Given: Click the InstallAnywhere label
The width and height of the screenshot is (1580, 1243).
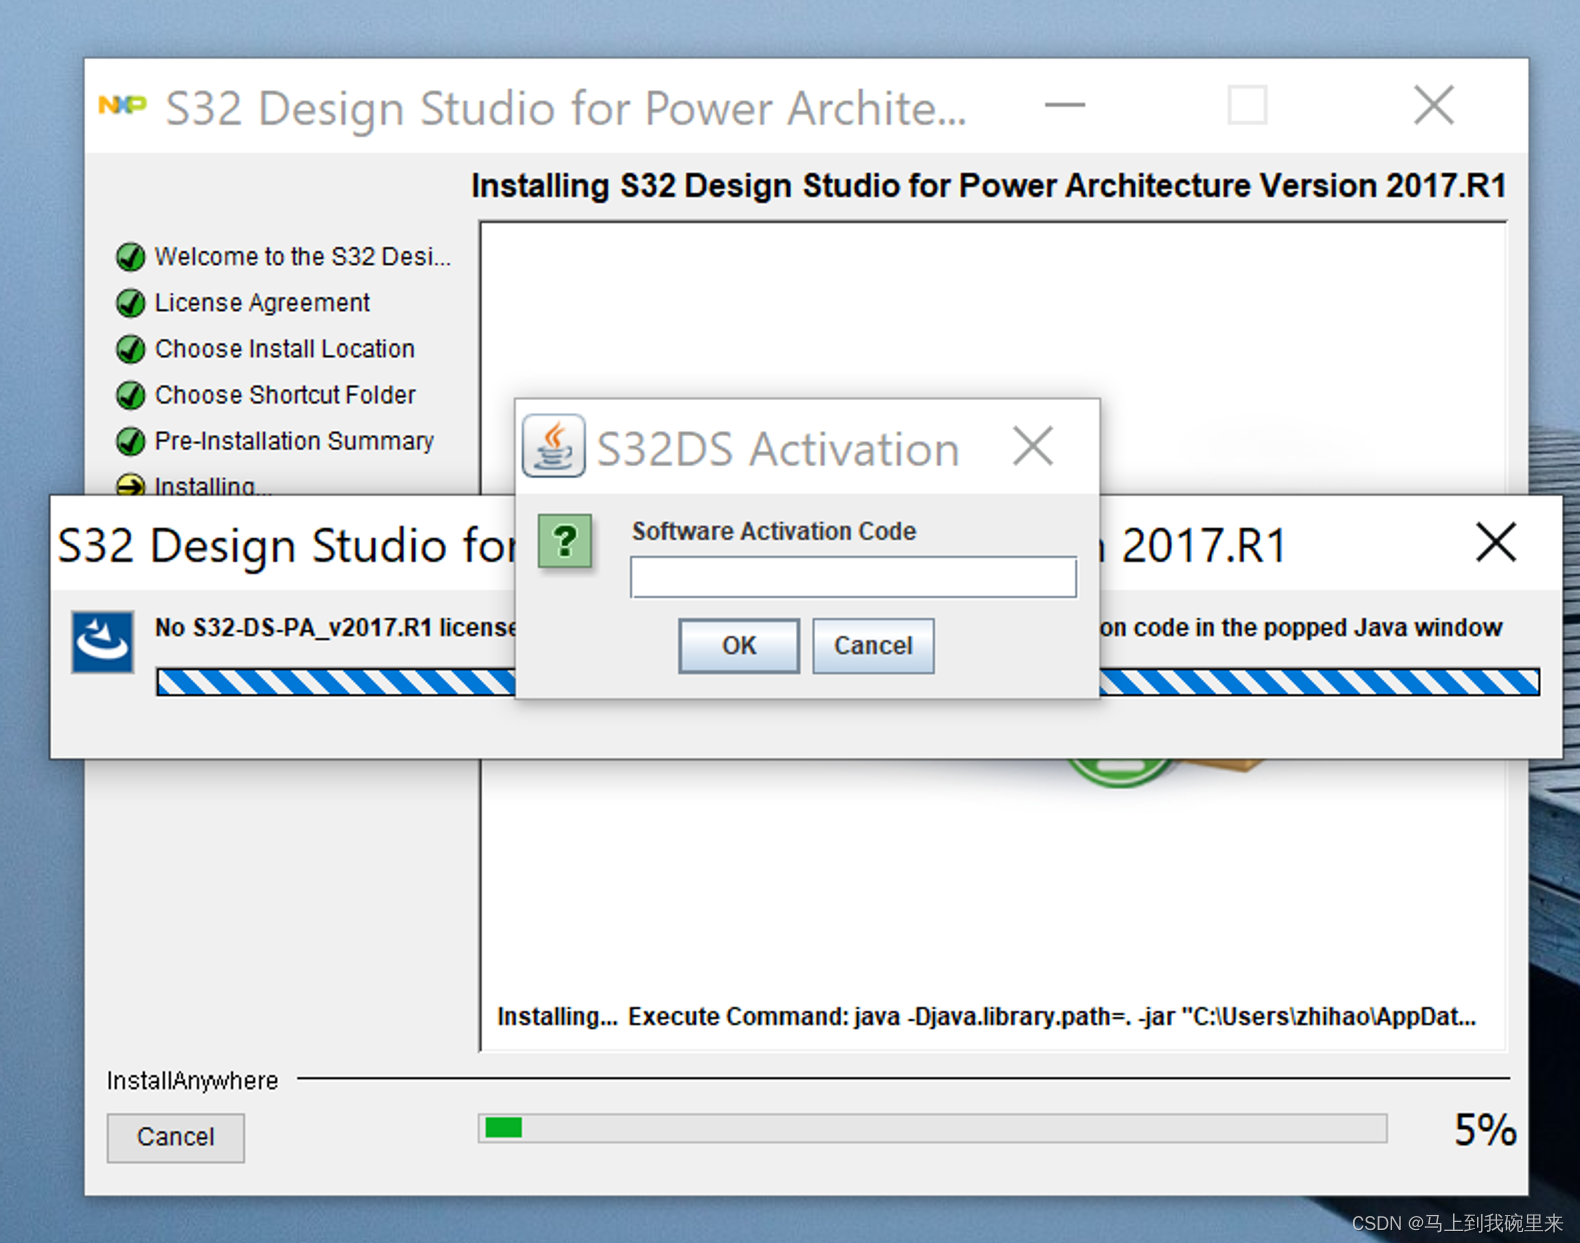Looking at the screenshot, I should click(x=192, y=1081).
